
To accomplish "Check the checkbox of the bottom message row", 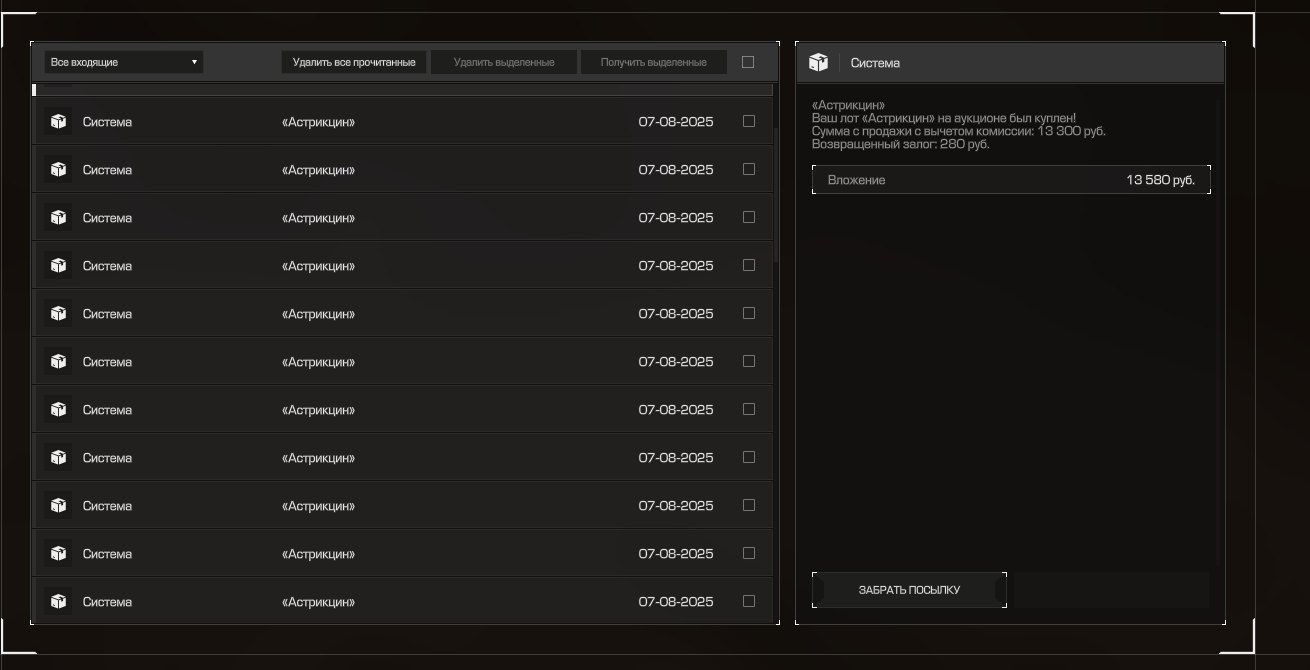I will pos(749,601).
